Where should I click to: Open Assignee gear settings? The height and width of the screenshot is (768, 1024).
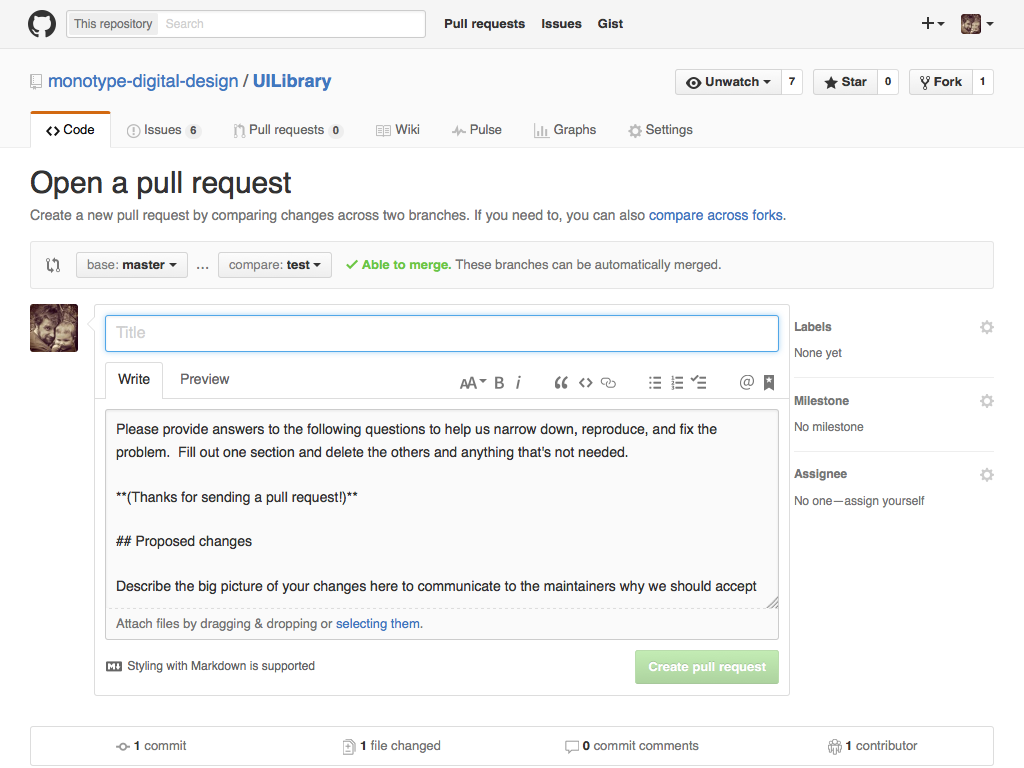click(x=987, y=474)
